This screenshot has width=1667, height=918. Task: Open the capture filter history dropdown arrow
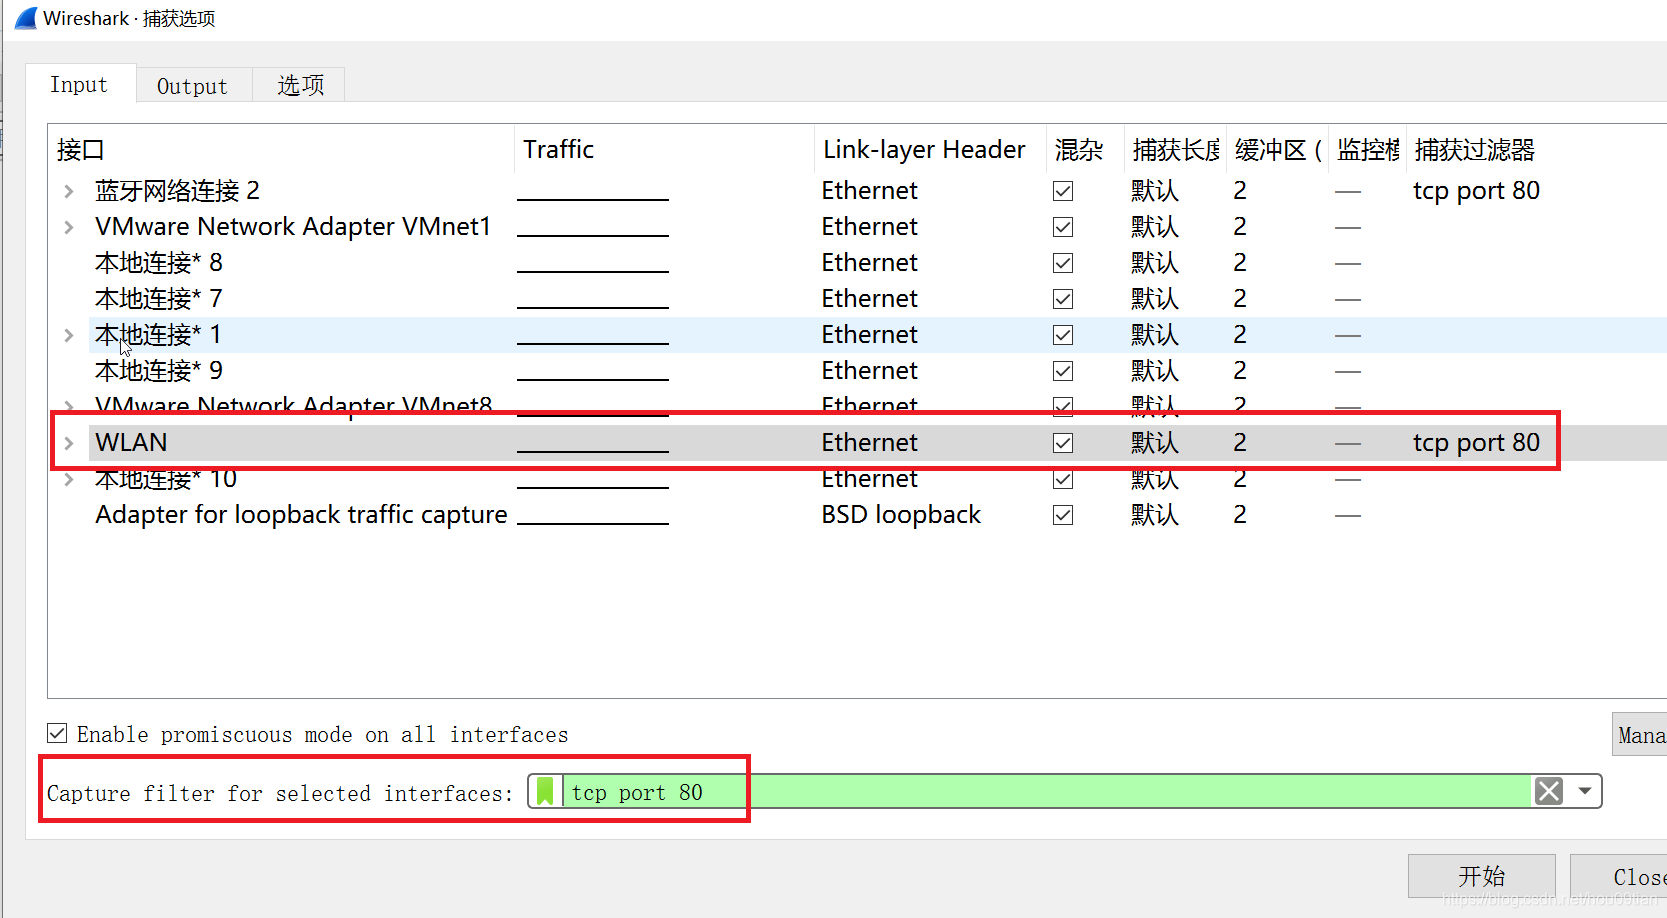point(1585,791)
